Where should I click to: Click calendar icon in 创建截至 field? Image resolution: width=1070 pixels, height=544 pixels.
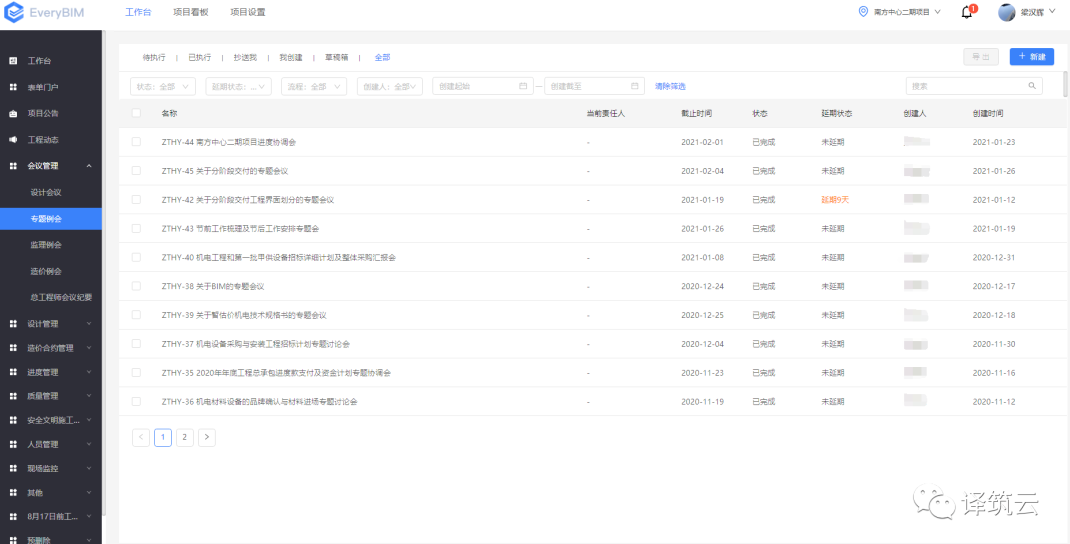pyautogui.click(x=634, y=86)
